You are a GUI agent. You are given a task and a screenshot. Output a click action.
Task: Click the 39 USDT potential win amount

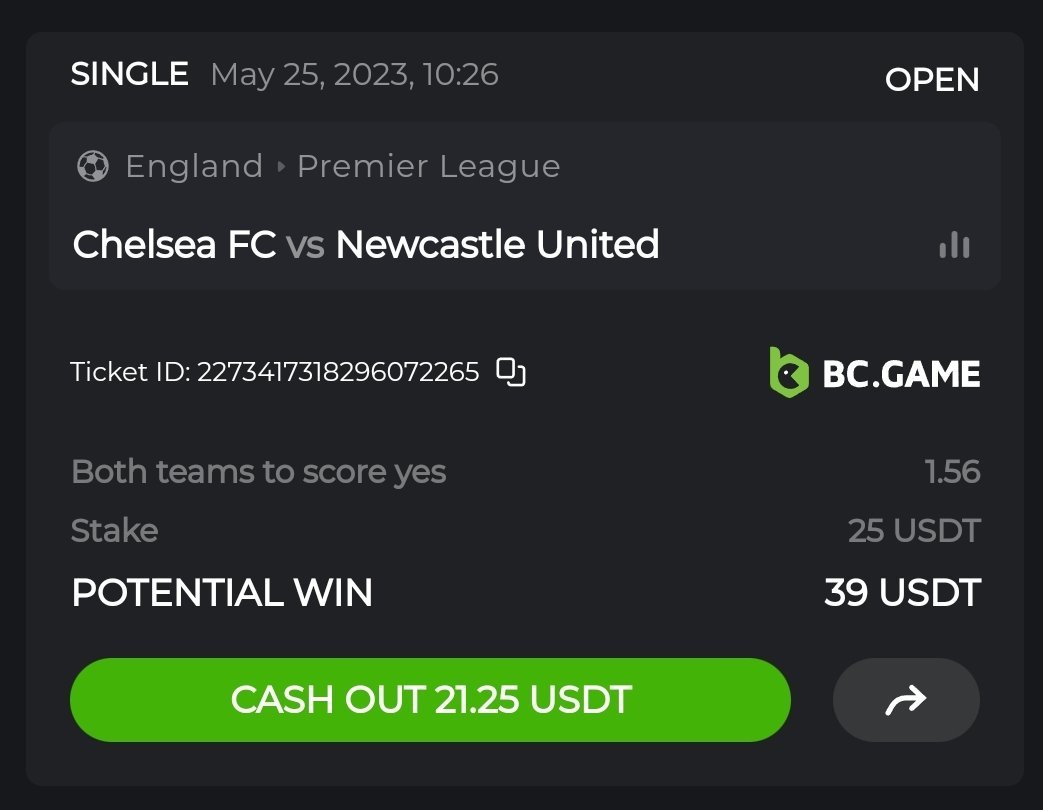coord(902,593)
